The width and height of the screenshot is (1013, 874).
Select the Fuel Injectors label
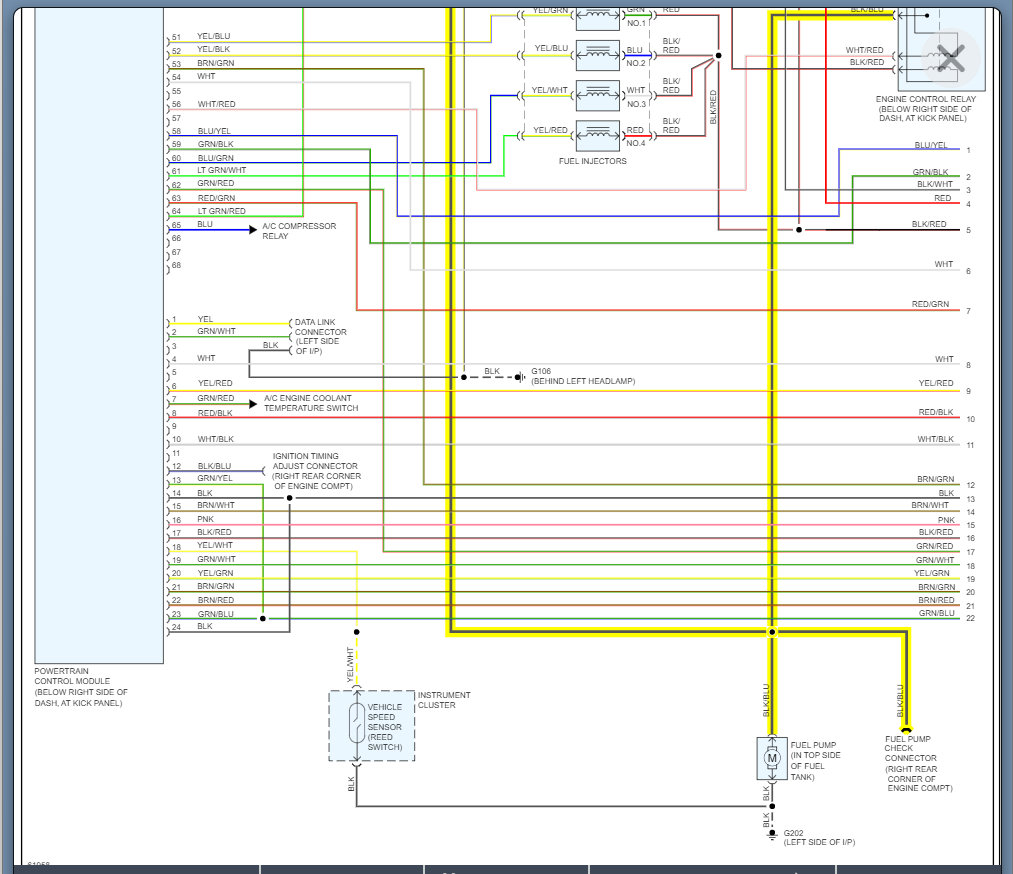tap(592, 161)
